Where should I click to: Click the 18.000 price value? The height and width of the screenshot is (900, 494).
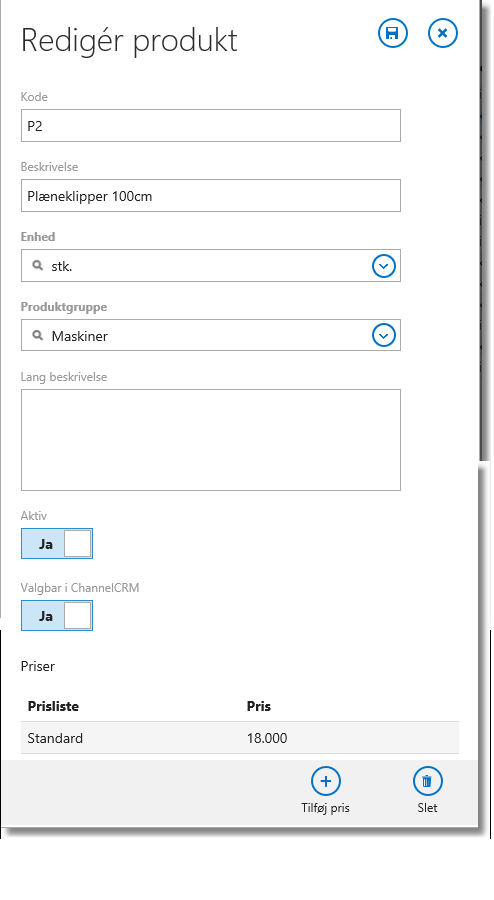tap(267, 738)
